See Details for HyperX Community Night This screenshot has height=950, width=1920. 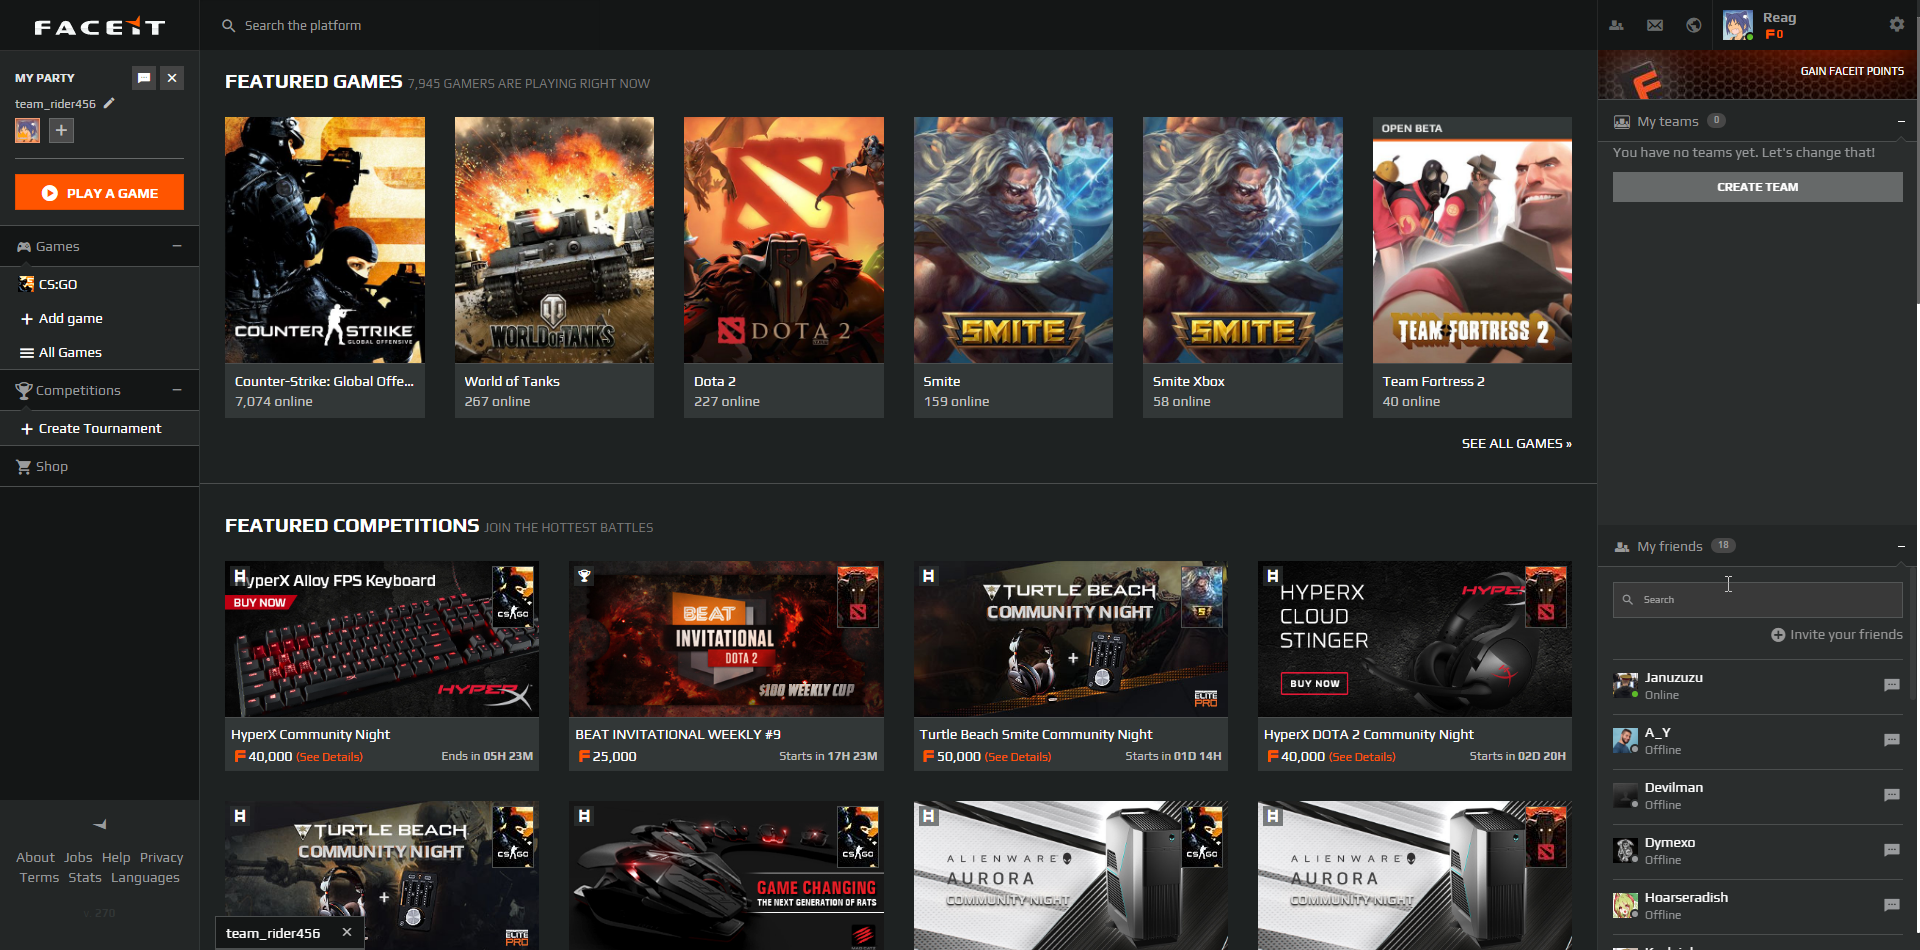pyautogui.click(x=329, y=757)
